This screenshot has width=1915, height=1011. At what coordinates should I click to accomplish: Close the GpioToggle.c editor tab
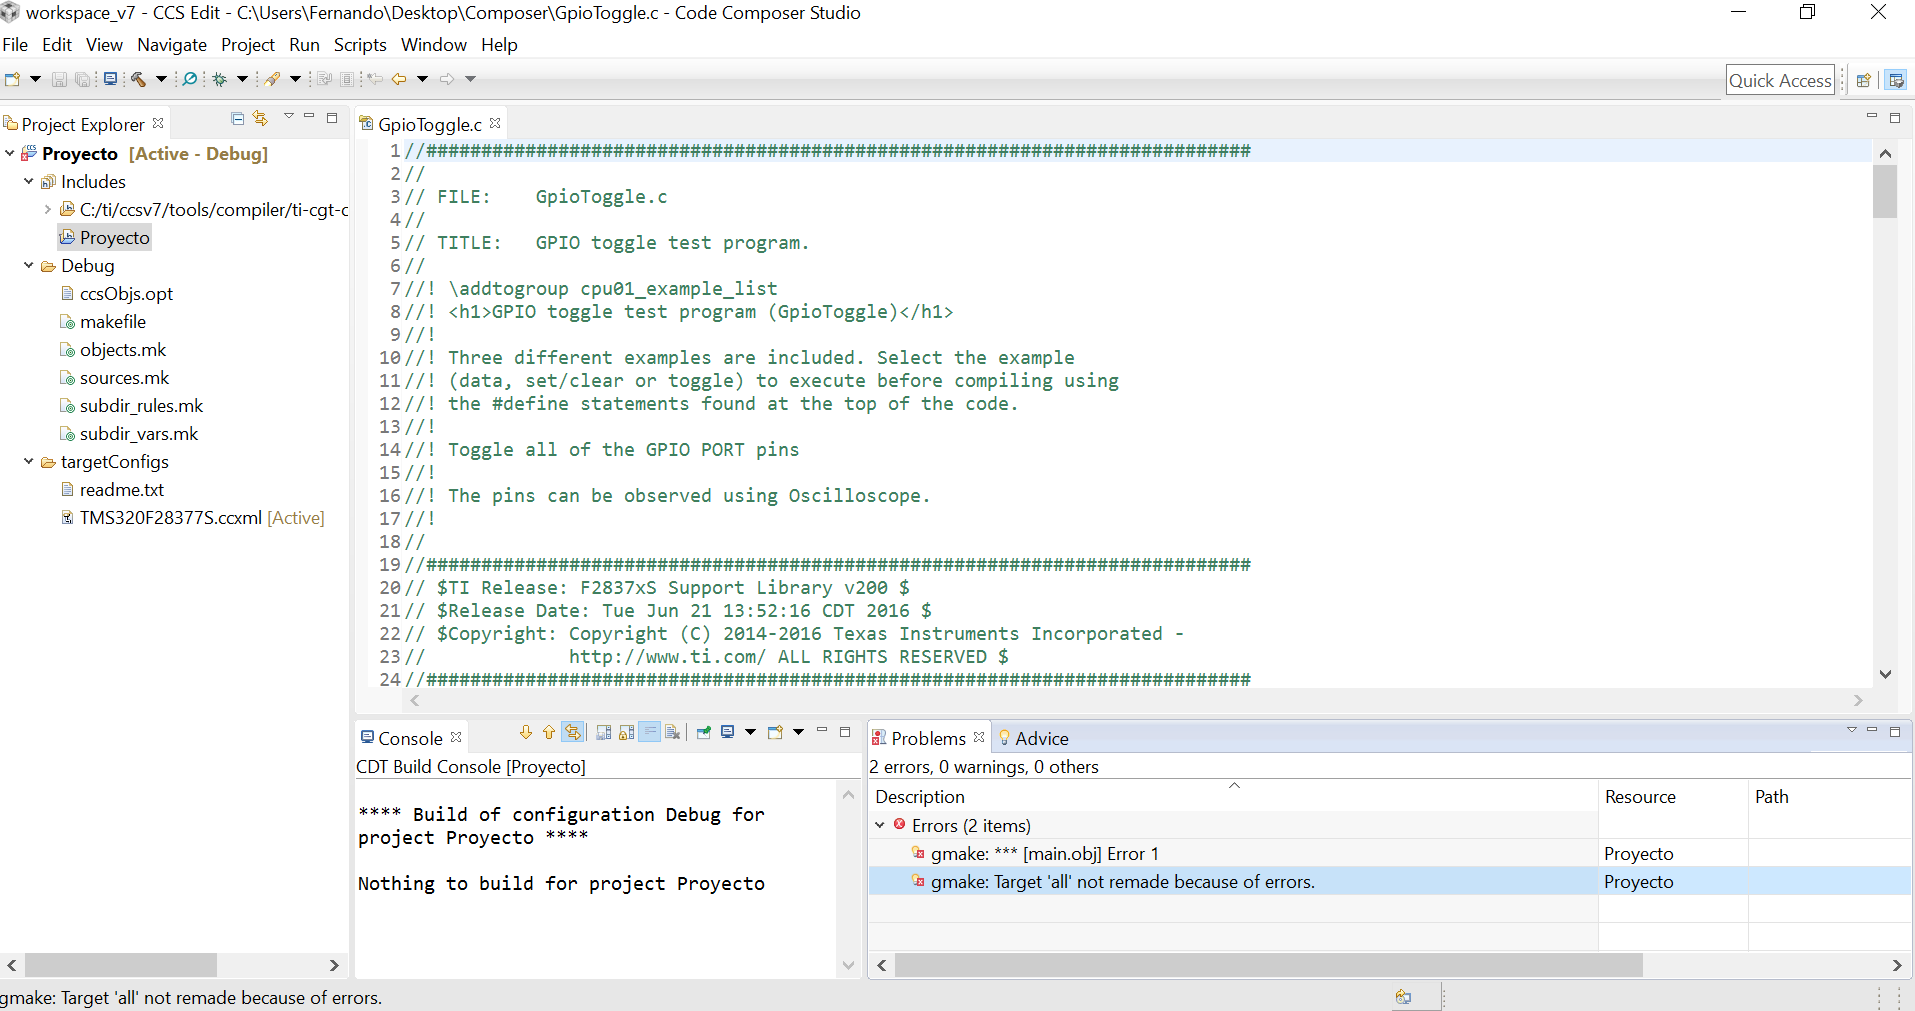[x=495, y=123]
